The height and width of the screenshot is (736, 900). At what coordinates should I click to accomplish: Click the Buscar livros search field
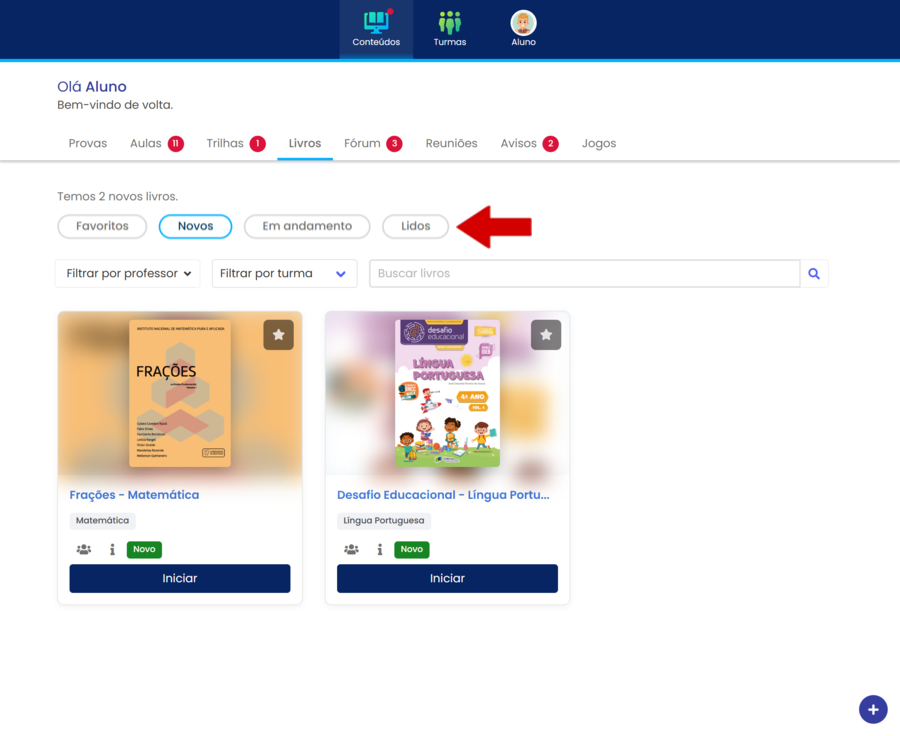(x=584, y=274)
